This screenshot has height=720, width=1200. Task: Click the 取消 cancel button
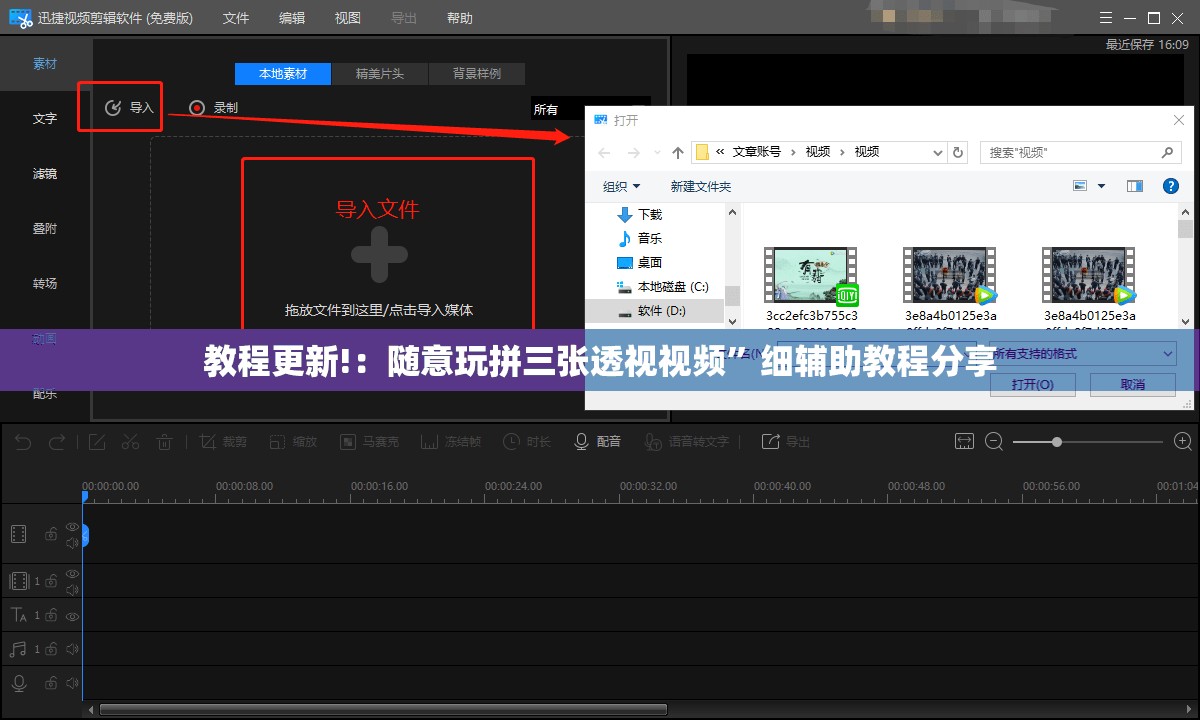pyautogui.click(x=1133, y=384)
